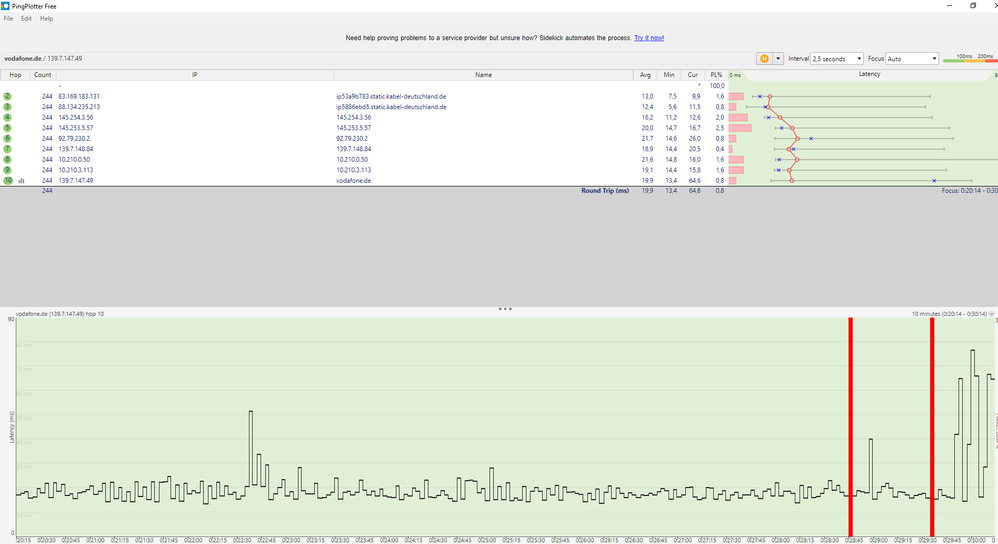Click name ip53a9b783.static.kabel-deutschland.de

tap(391, 97)
